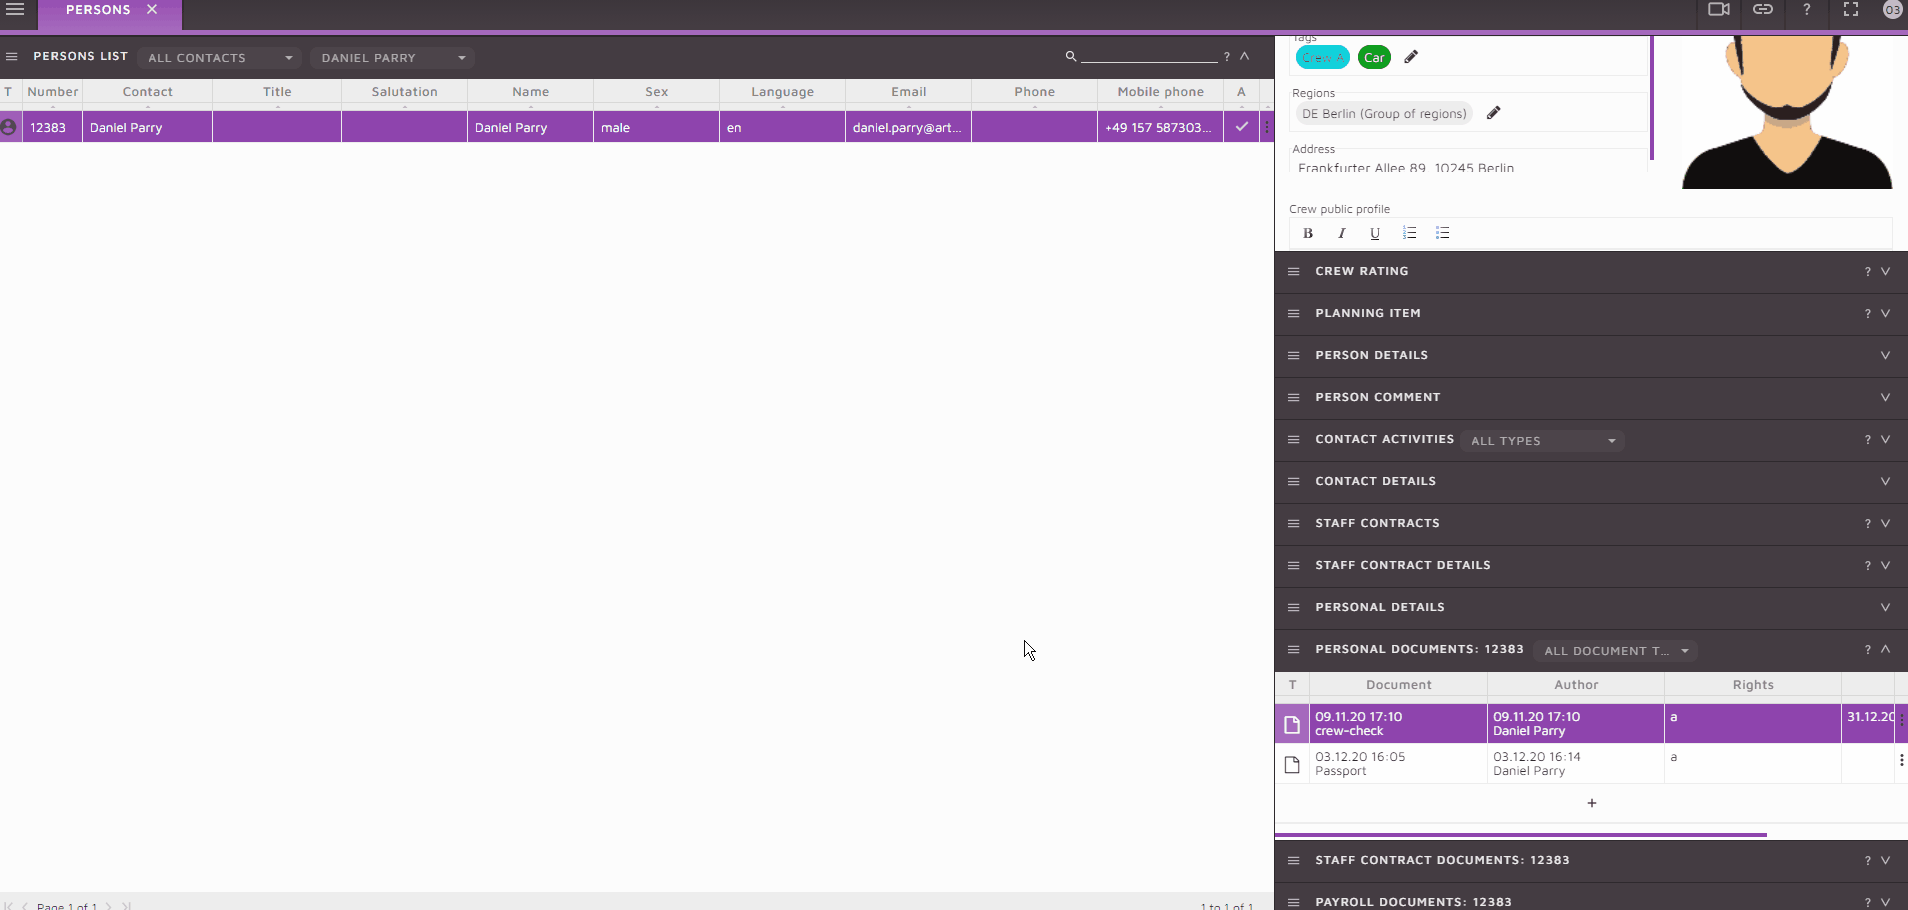This screenshot has height=910, width=1908.
Task: Sort by the Contact column header
Action: tap(148, 92)
